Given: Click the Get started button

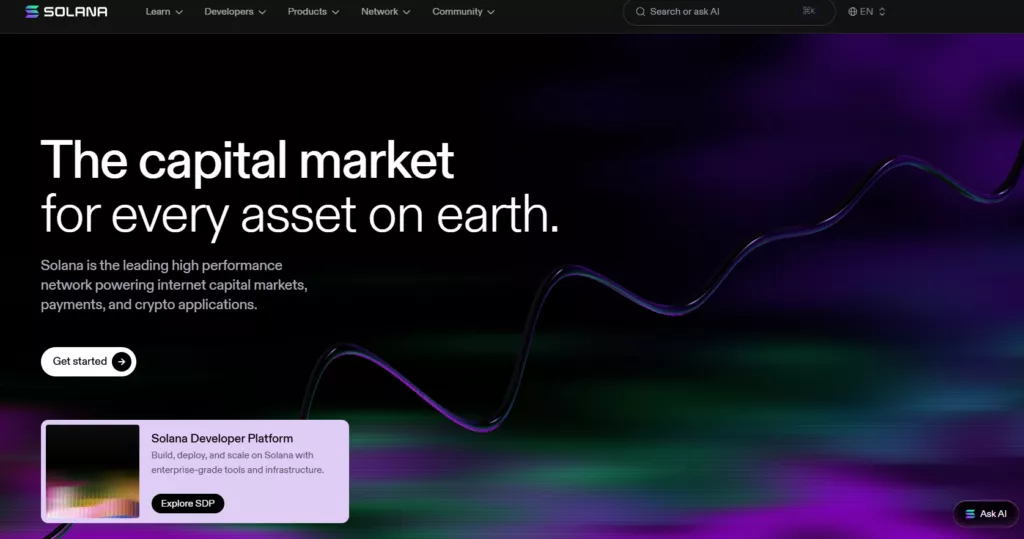Looking at the screenshot, I should click(x=88, y=361).
